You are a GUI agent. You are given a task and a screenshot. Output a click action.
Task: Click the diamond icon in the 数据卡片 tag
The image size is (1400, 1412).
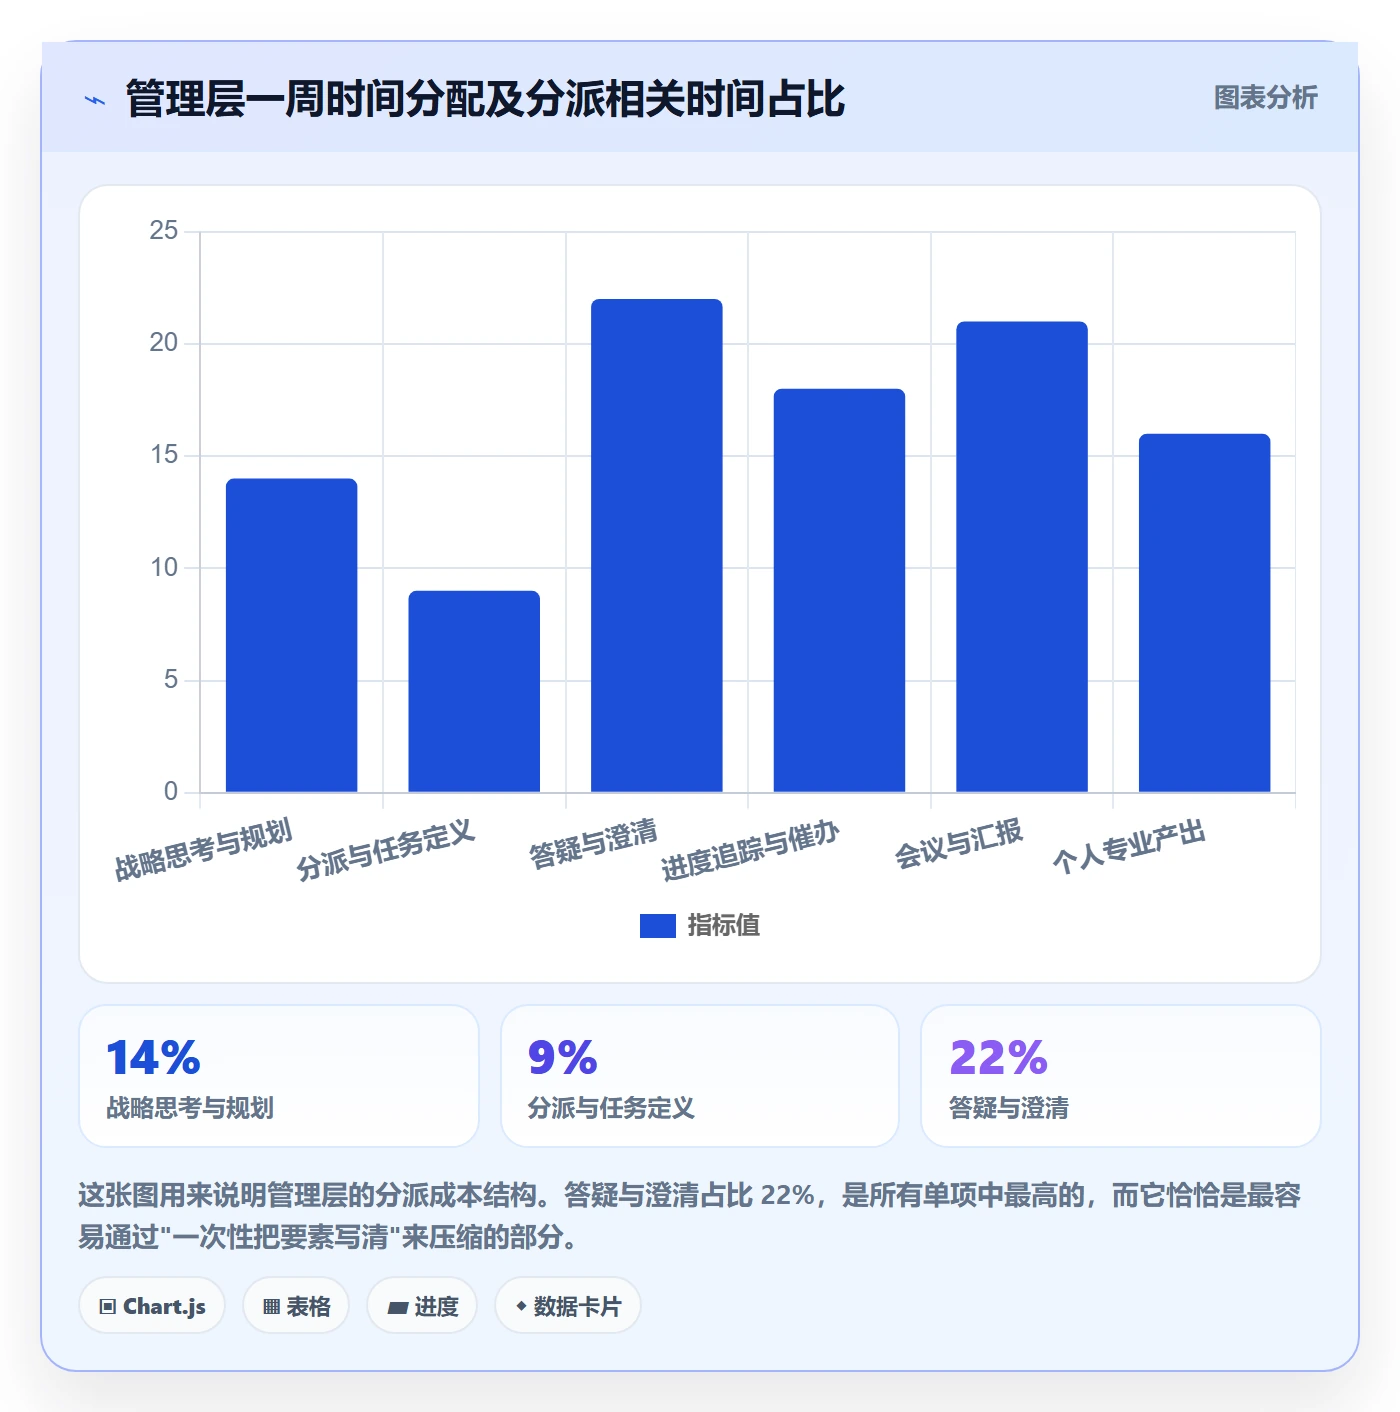(x=521, y=1306)
